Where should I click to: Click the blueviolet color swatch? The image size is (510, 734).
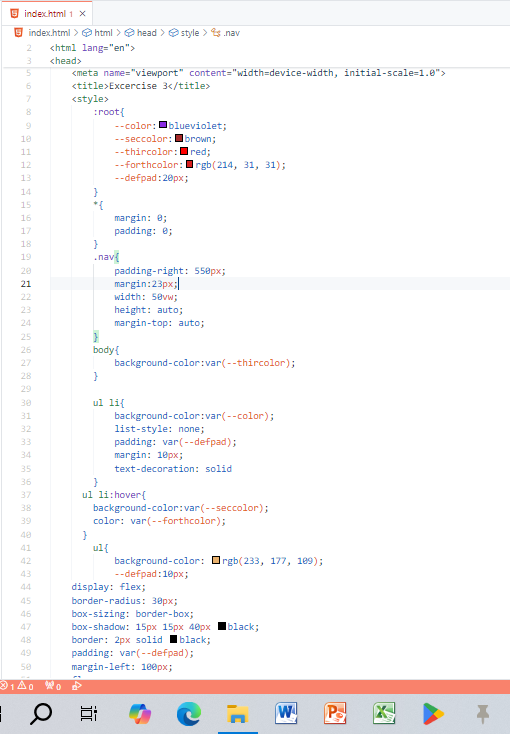[163, 125]
